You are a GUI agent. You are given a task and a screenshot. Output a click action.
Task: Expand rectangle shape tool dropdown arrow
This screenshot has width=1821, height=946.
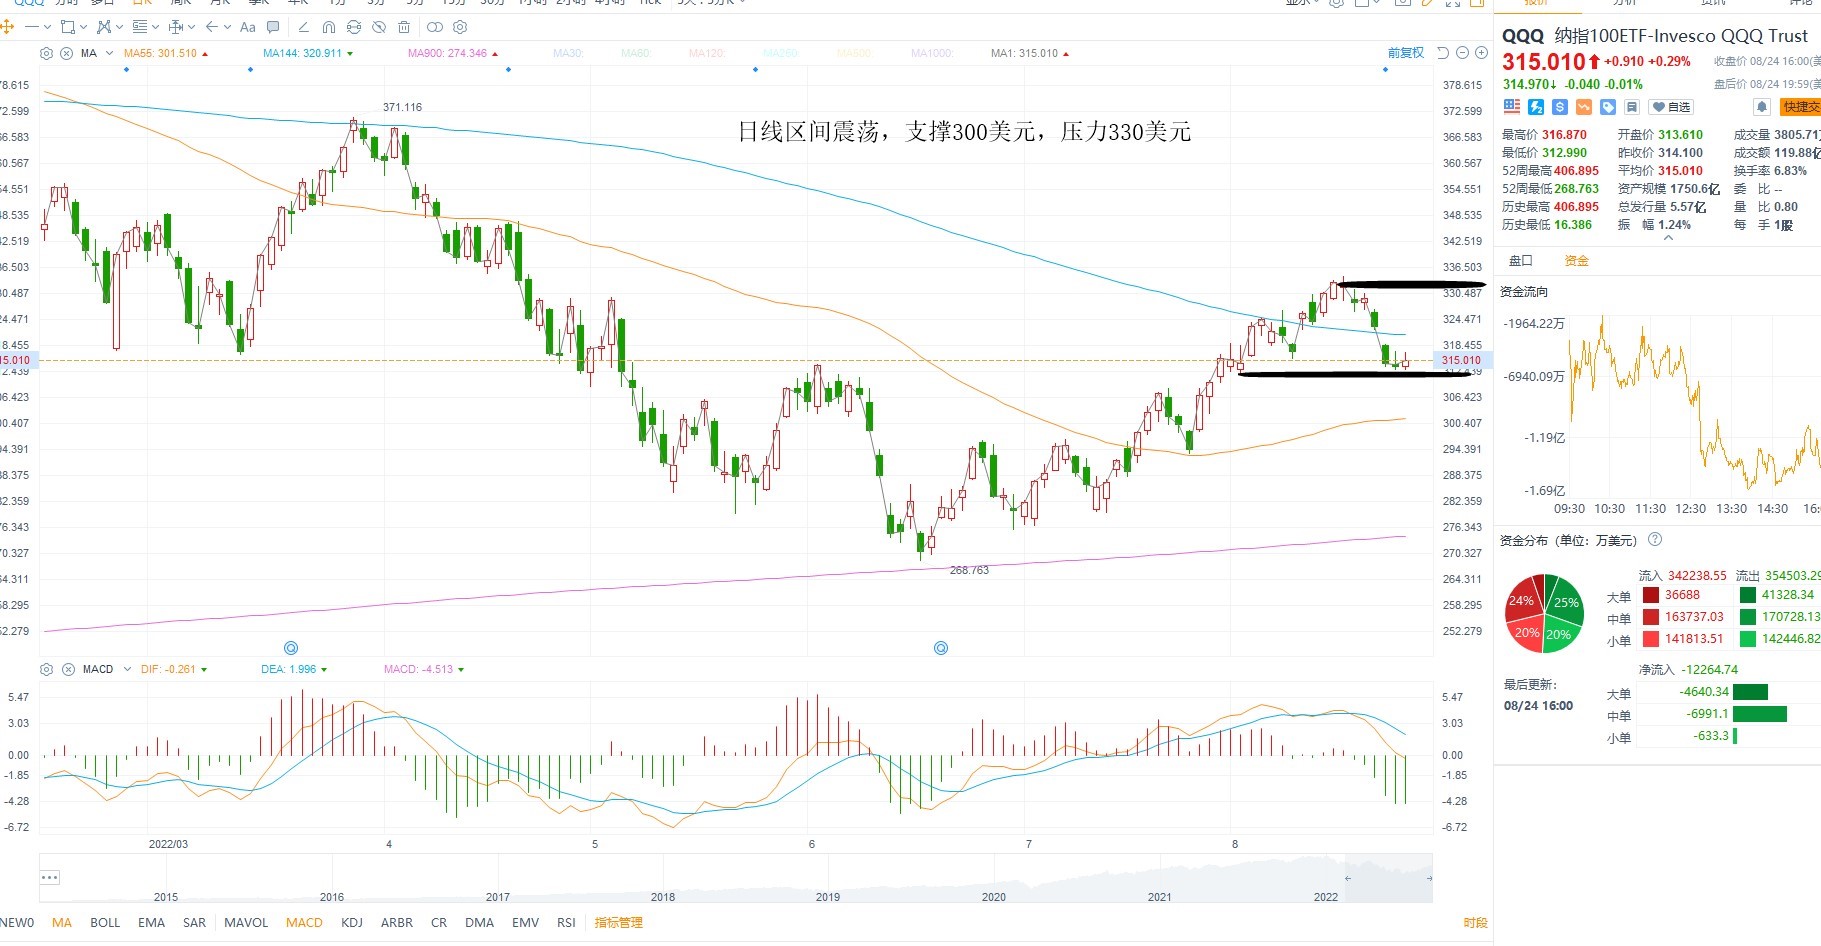[83, 27]
